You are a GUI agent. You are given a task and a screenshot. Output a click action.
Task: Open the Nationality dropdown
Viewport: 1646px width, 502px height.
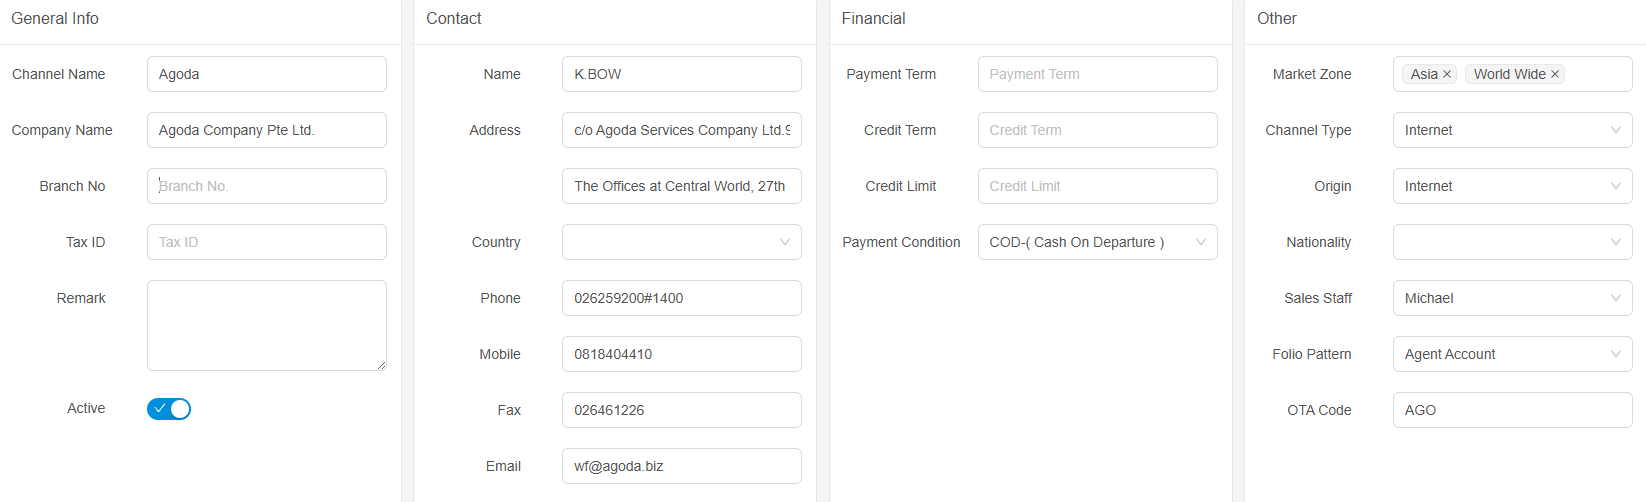[1512, 242]
